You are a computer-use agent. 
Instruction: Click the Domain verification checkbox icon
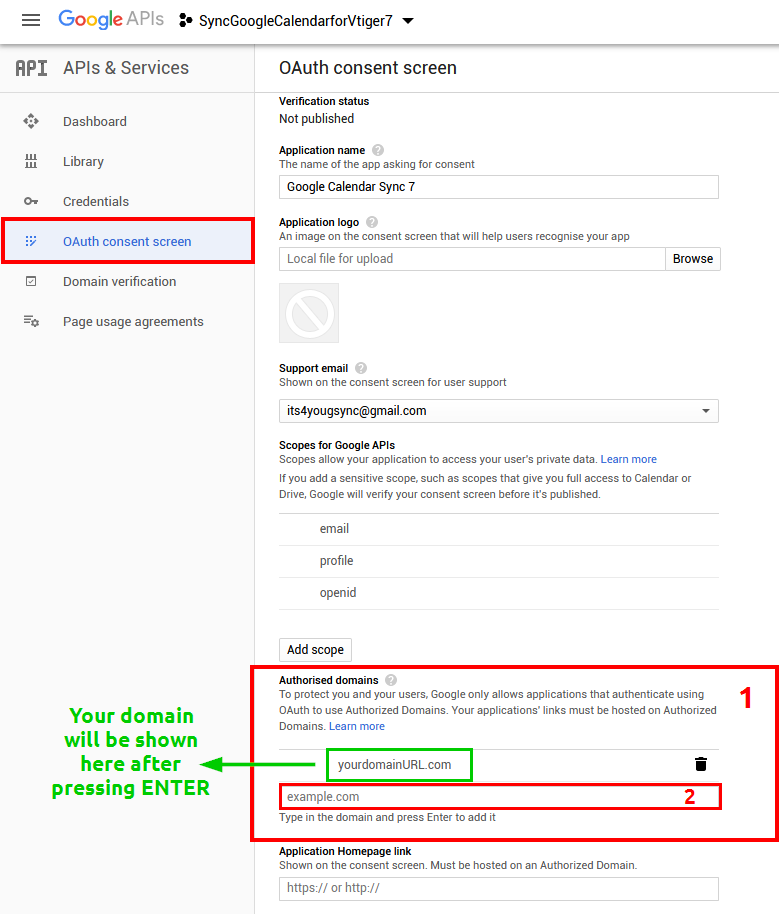(31, 281)
